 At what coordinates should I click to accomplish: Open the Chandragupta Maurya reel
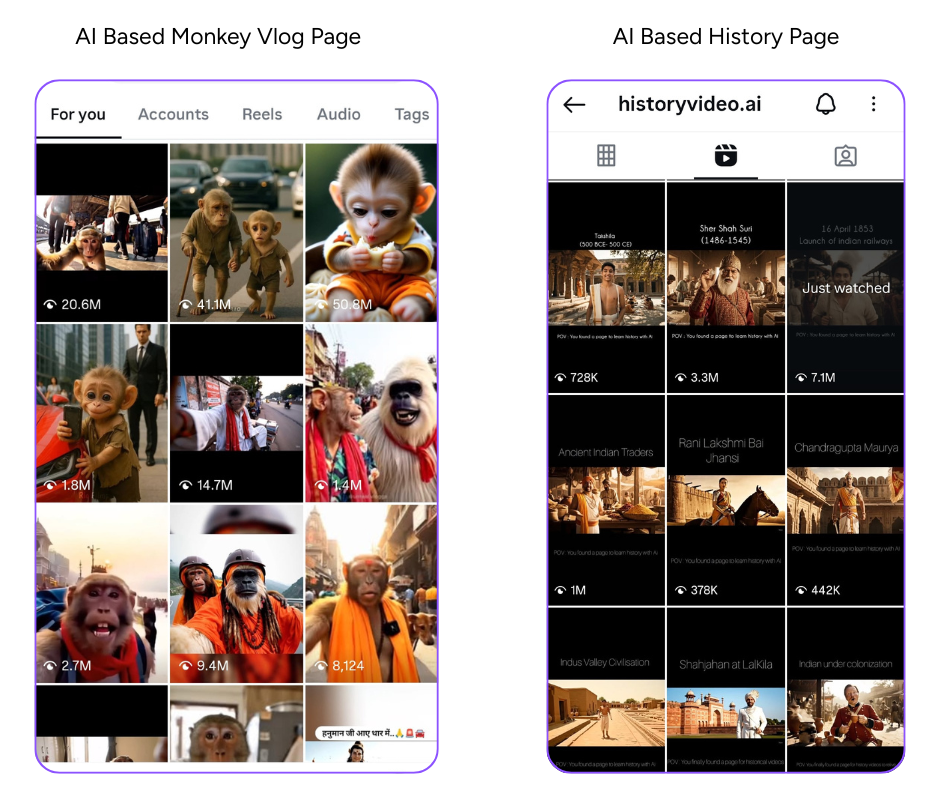pyautogui.click(x=846, y=500)
